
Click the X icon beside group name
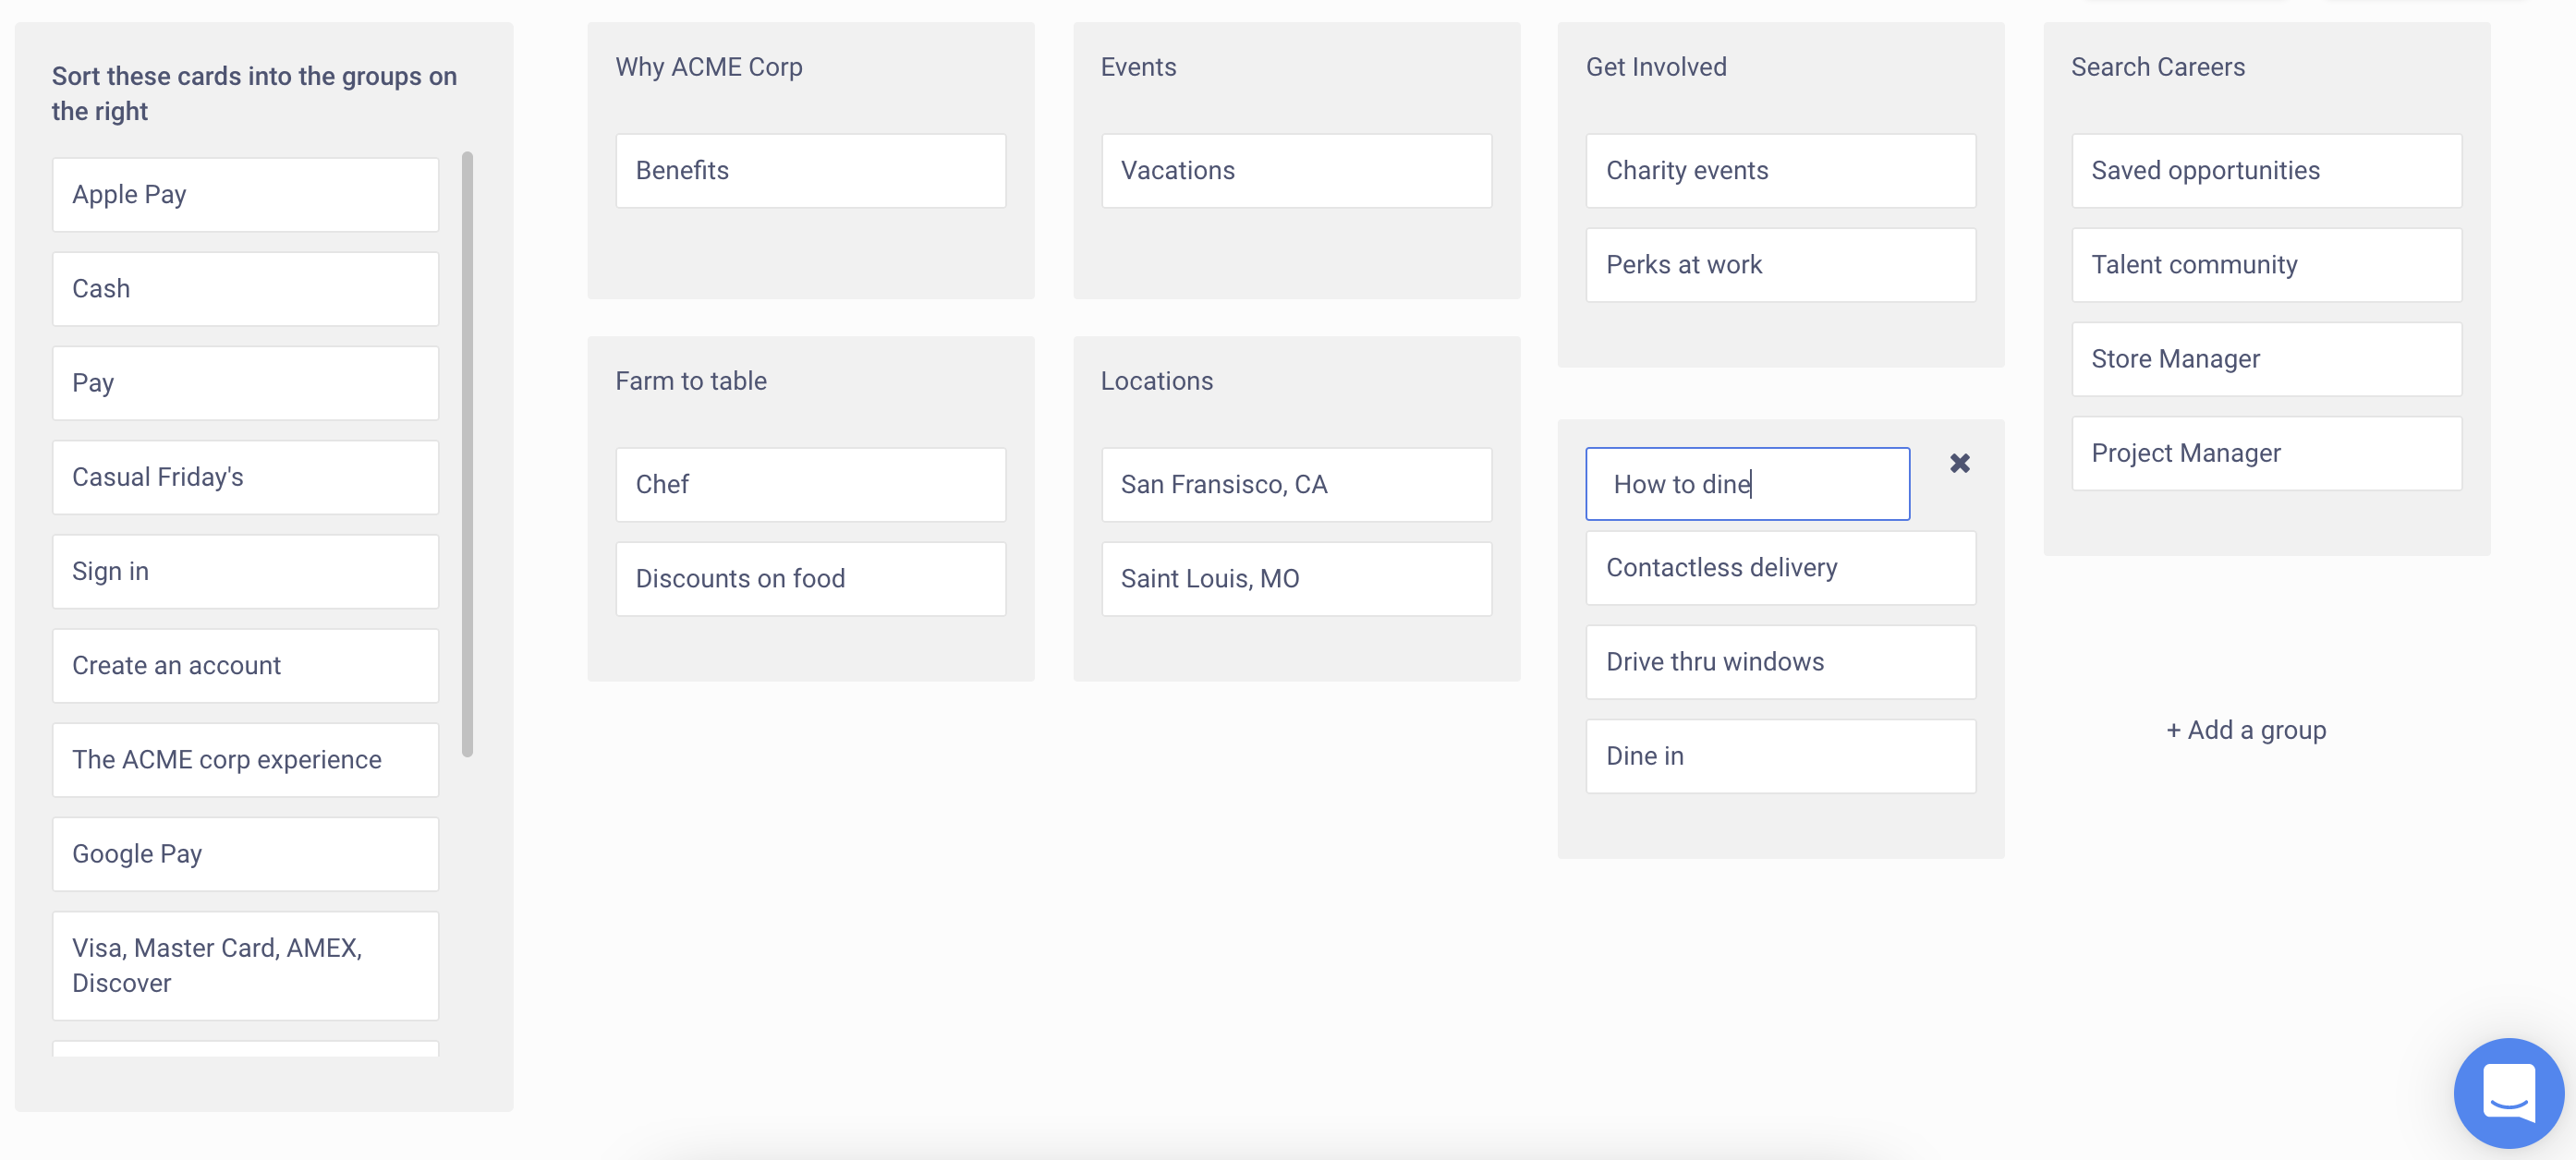coord(1959,463)
